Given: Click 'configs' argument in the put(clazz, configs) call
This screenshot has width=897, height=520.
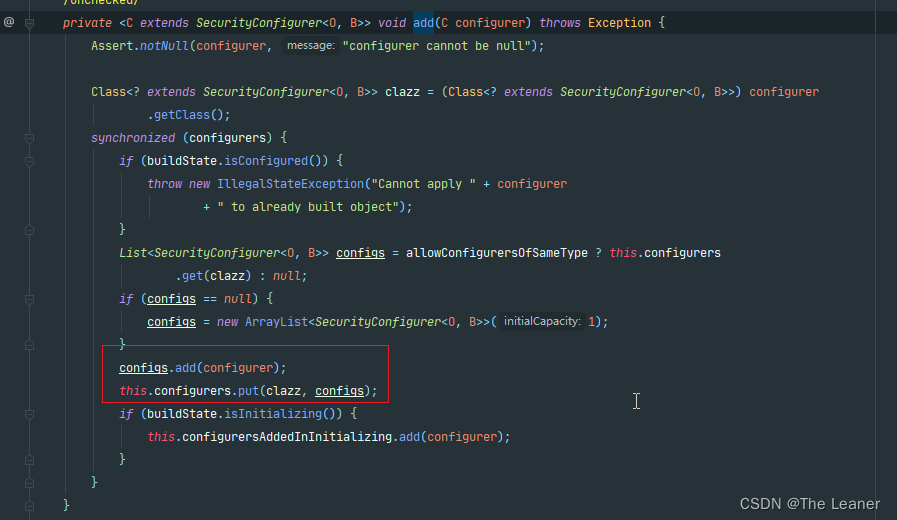Looking at the screenshot, I should (339, 391).
